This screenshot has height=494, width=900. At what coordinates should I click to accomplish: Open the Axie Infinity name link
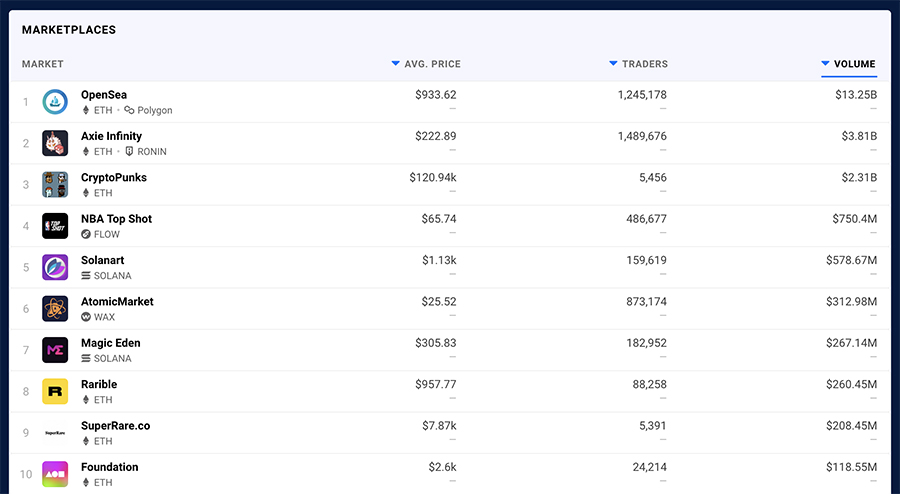click(x=111, y=136)
